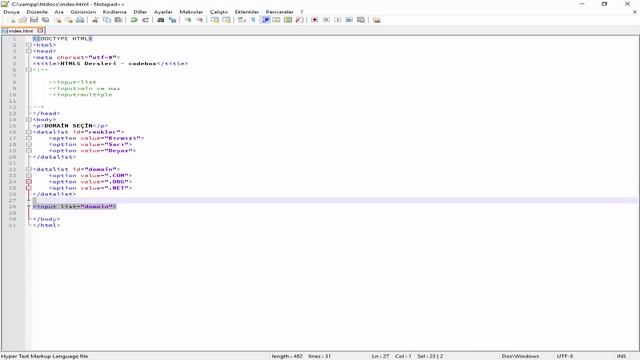The height and width of the screenshot is (360, 640).
Task: Toggle Word Wrap in the toolbar
Action: (x=242, y=20)
